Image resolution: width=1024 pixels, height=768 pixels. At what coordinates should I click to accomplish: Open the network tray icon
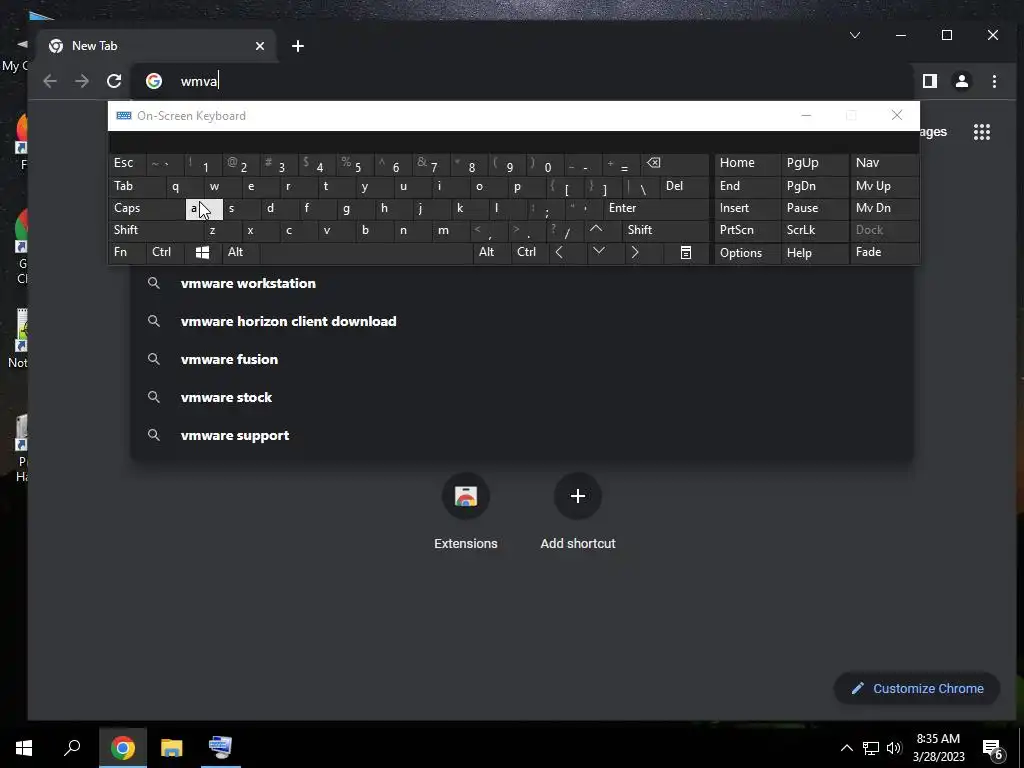(871, 748)
